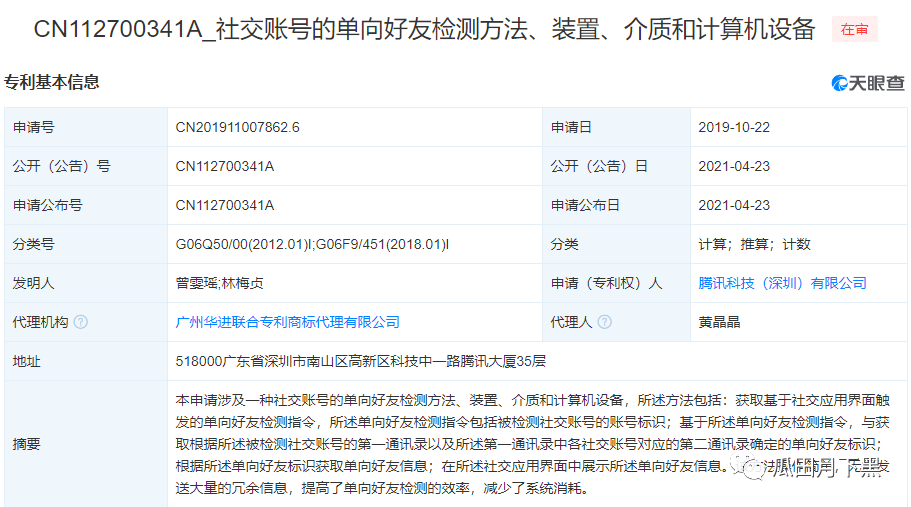This screenshot has height=507, width=911.
Task: Click the 在审 status badge
Action: (x=855, y=30)
